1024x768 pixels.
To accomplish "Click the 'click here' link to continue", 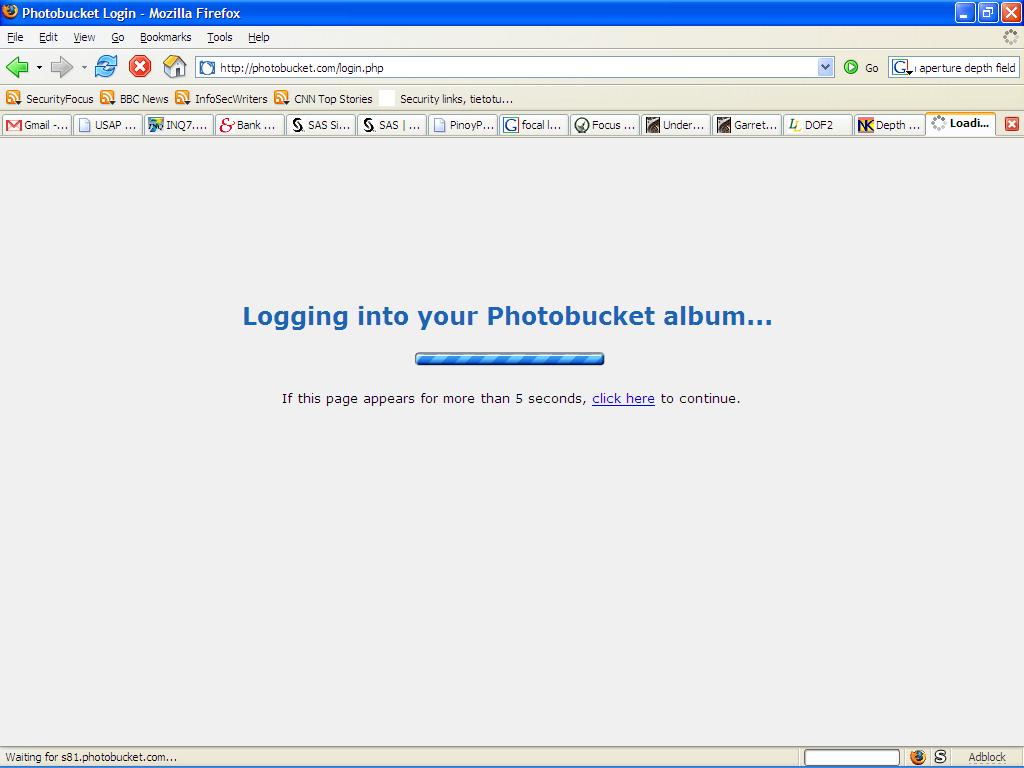I will coord(623,398).
